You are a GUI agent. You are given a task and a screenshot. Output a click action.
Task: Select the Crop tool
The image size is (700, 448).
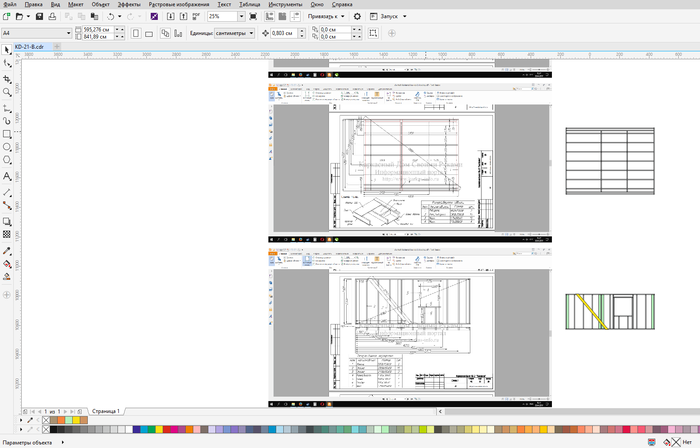click(7, 77)
